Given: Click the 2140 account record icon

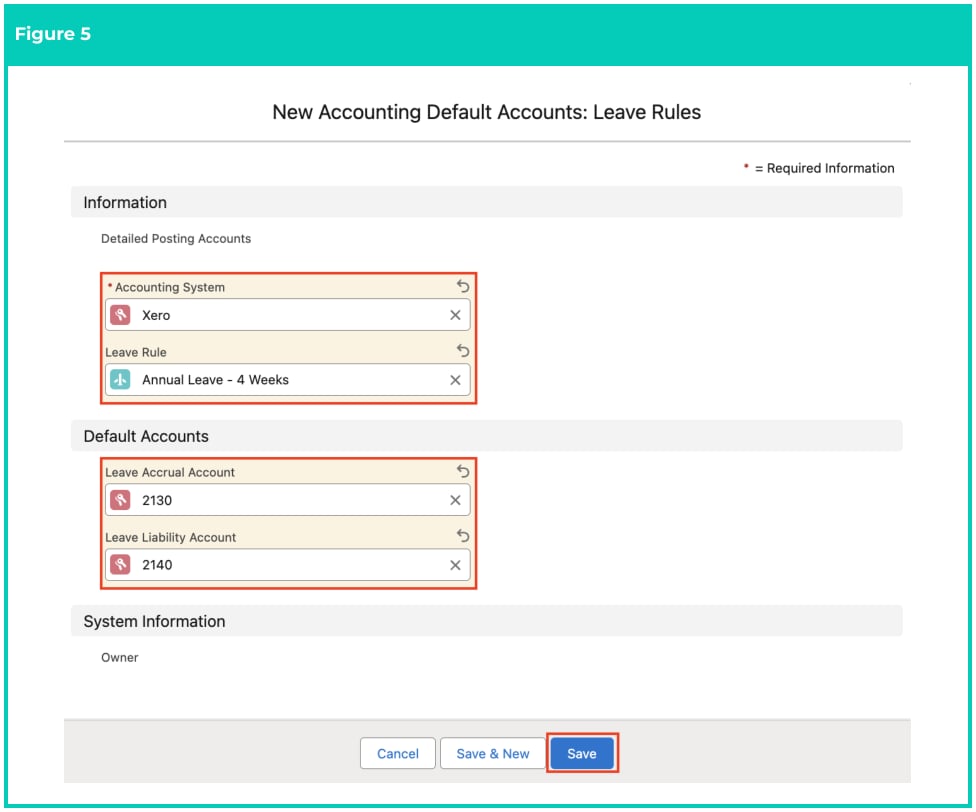Looking at the screenshot, I should 120,565.
